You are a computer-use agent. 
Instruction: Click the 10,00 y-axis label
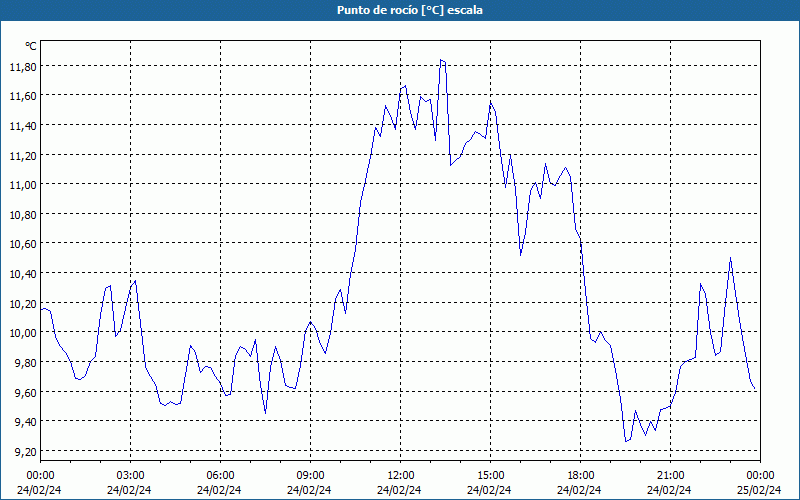click(23, 333)
